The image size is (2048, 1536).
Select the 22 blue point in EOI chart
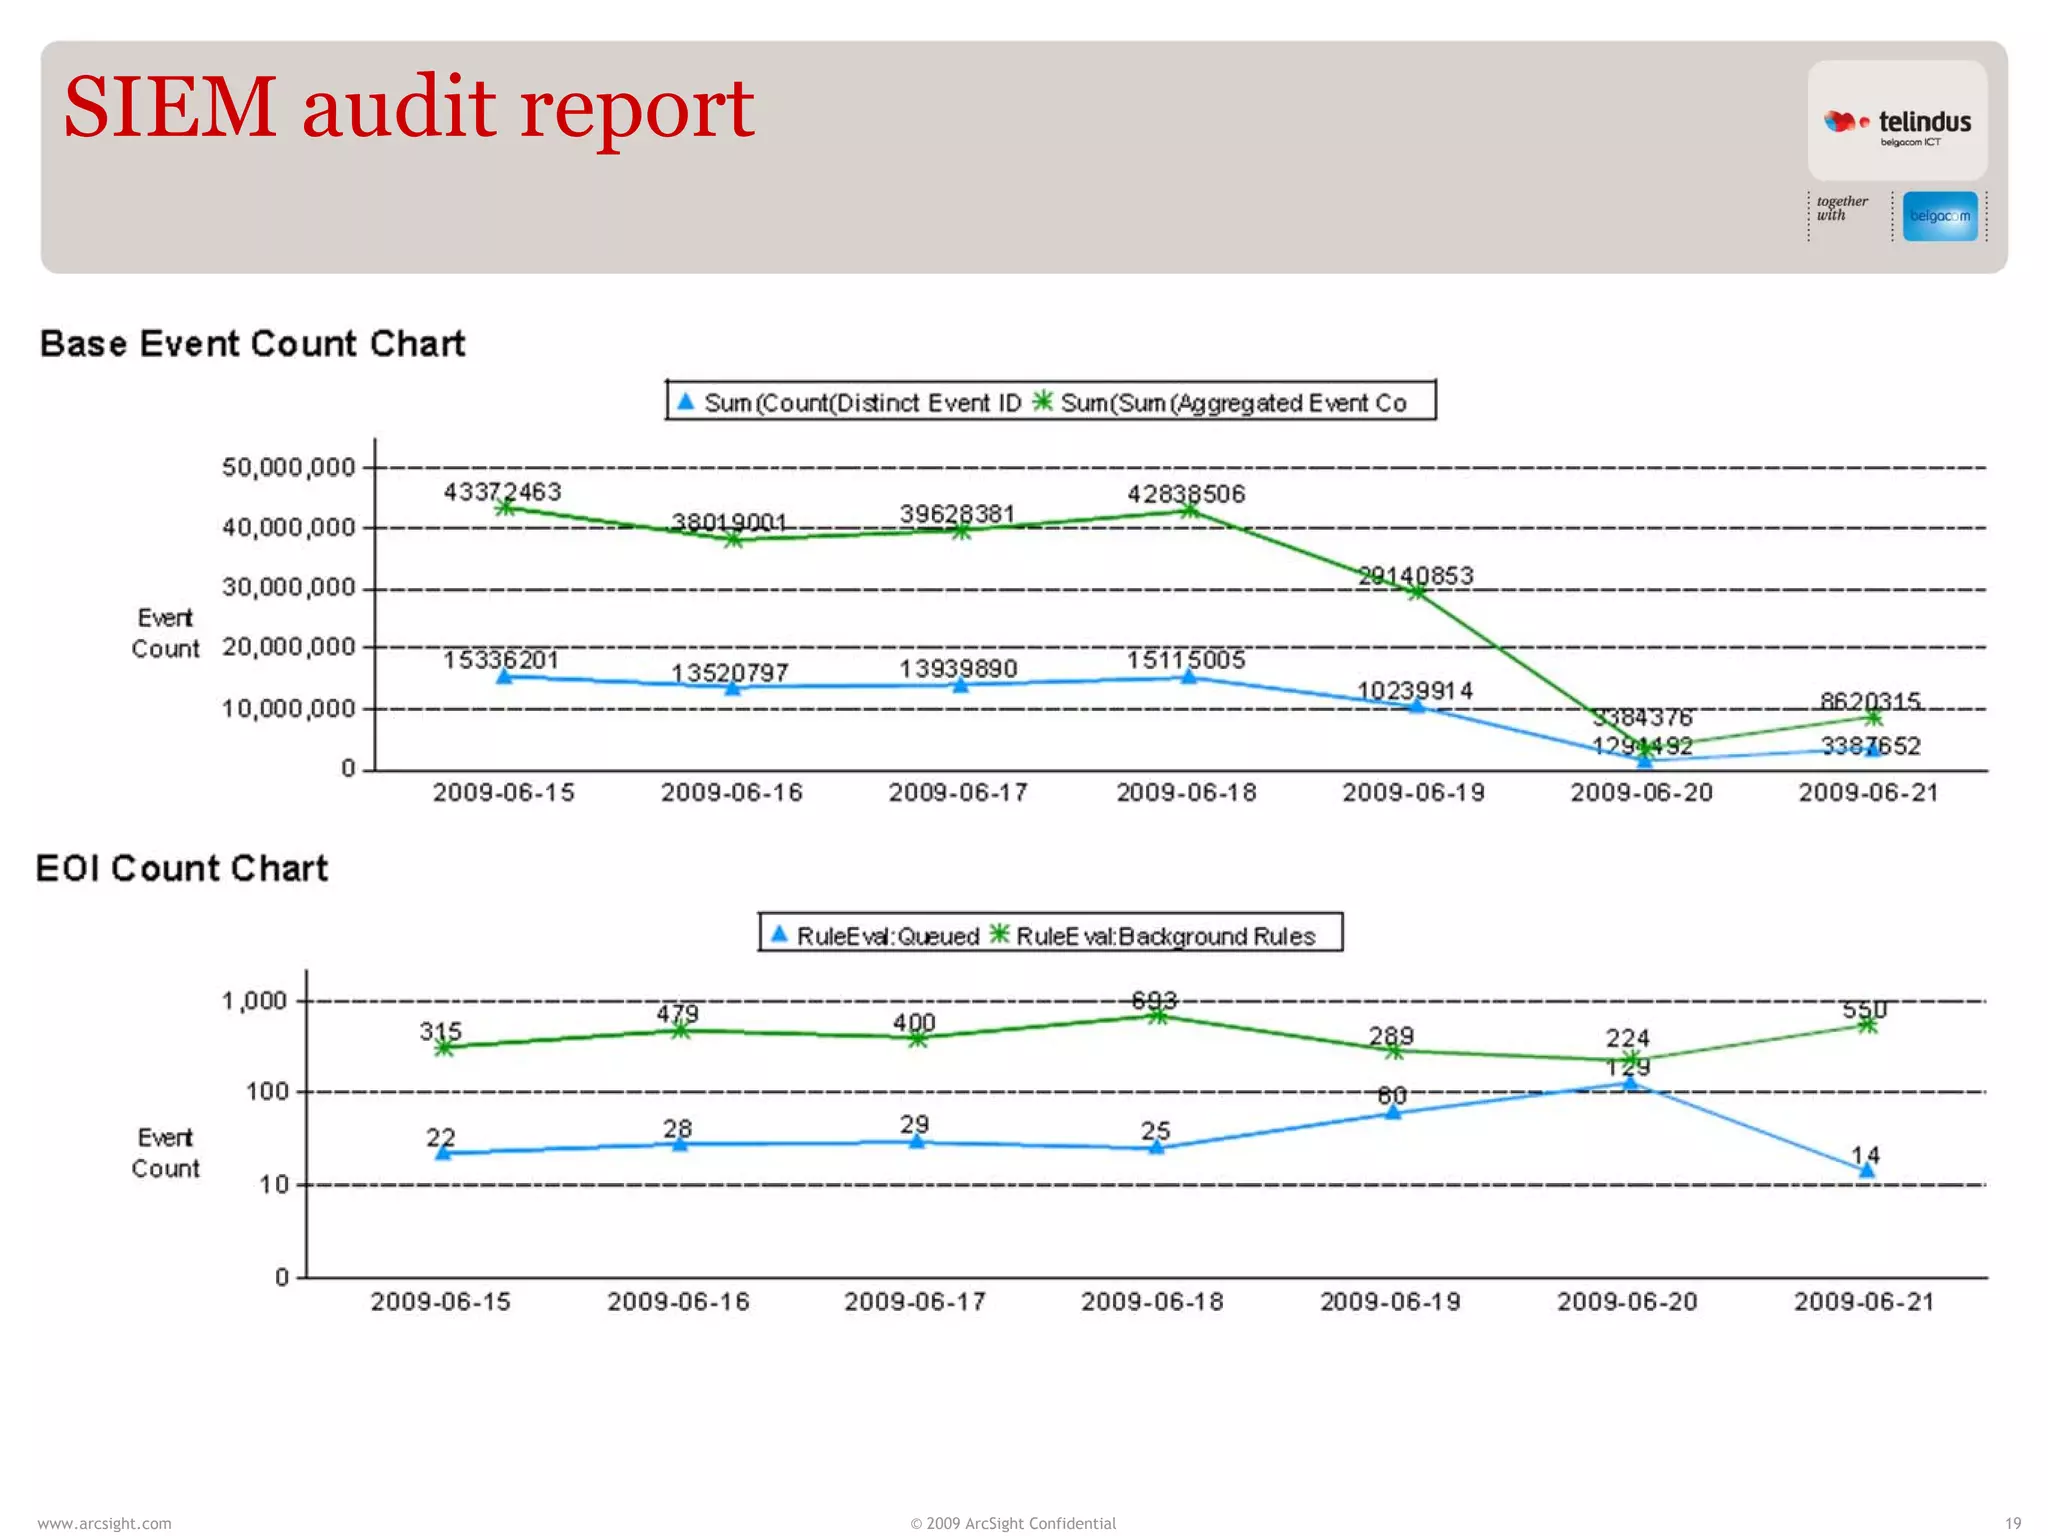(444, 1153)
